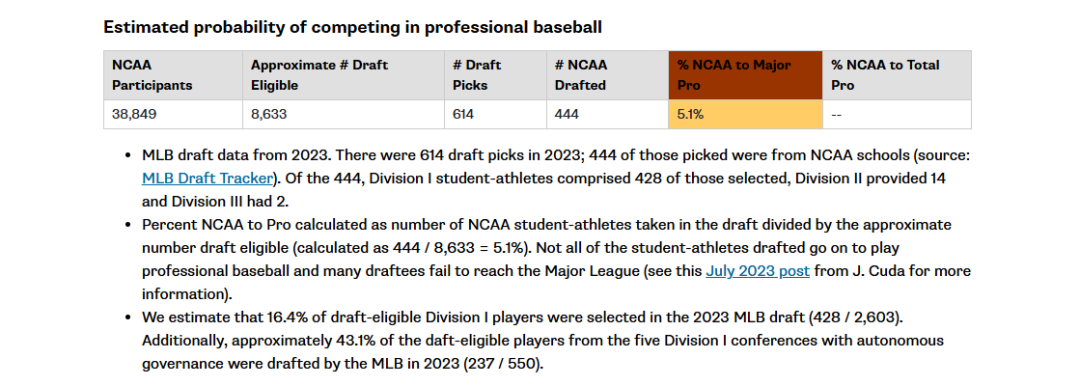Click the # Draft Picks column header
The image size is (1080, 386).
[x=496, y=75]
